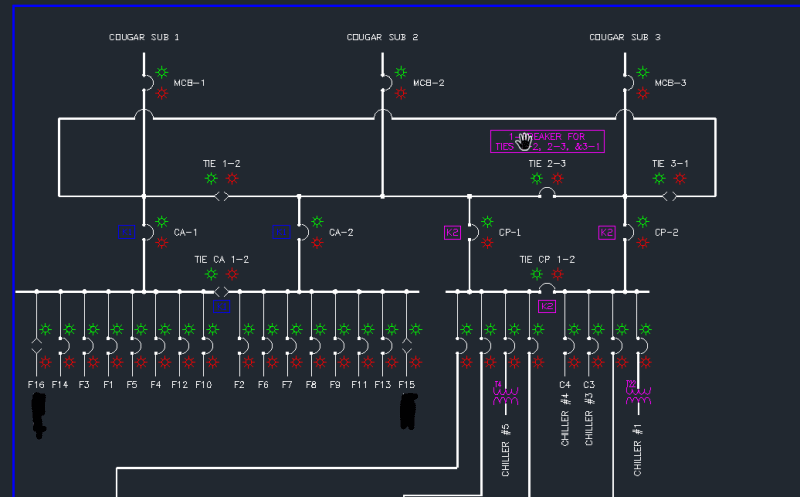Select the COUGAR SUB 1 label
Screen dimensions: 800x497
(x=144, y=37)
